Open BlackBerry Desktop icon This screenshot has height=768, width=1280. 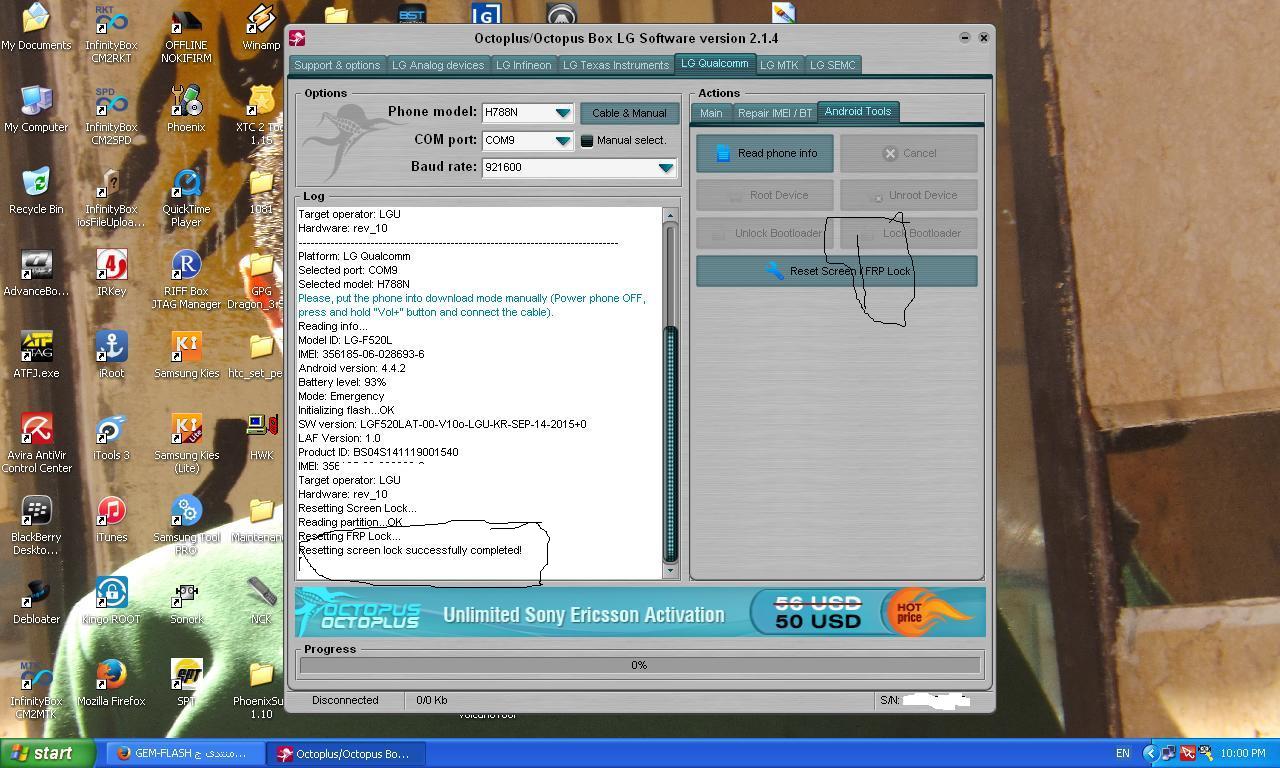click(36, 525)
